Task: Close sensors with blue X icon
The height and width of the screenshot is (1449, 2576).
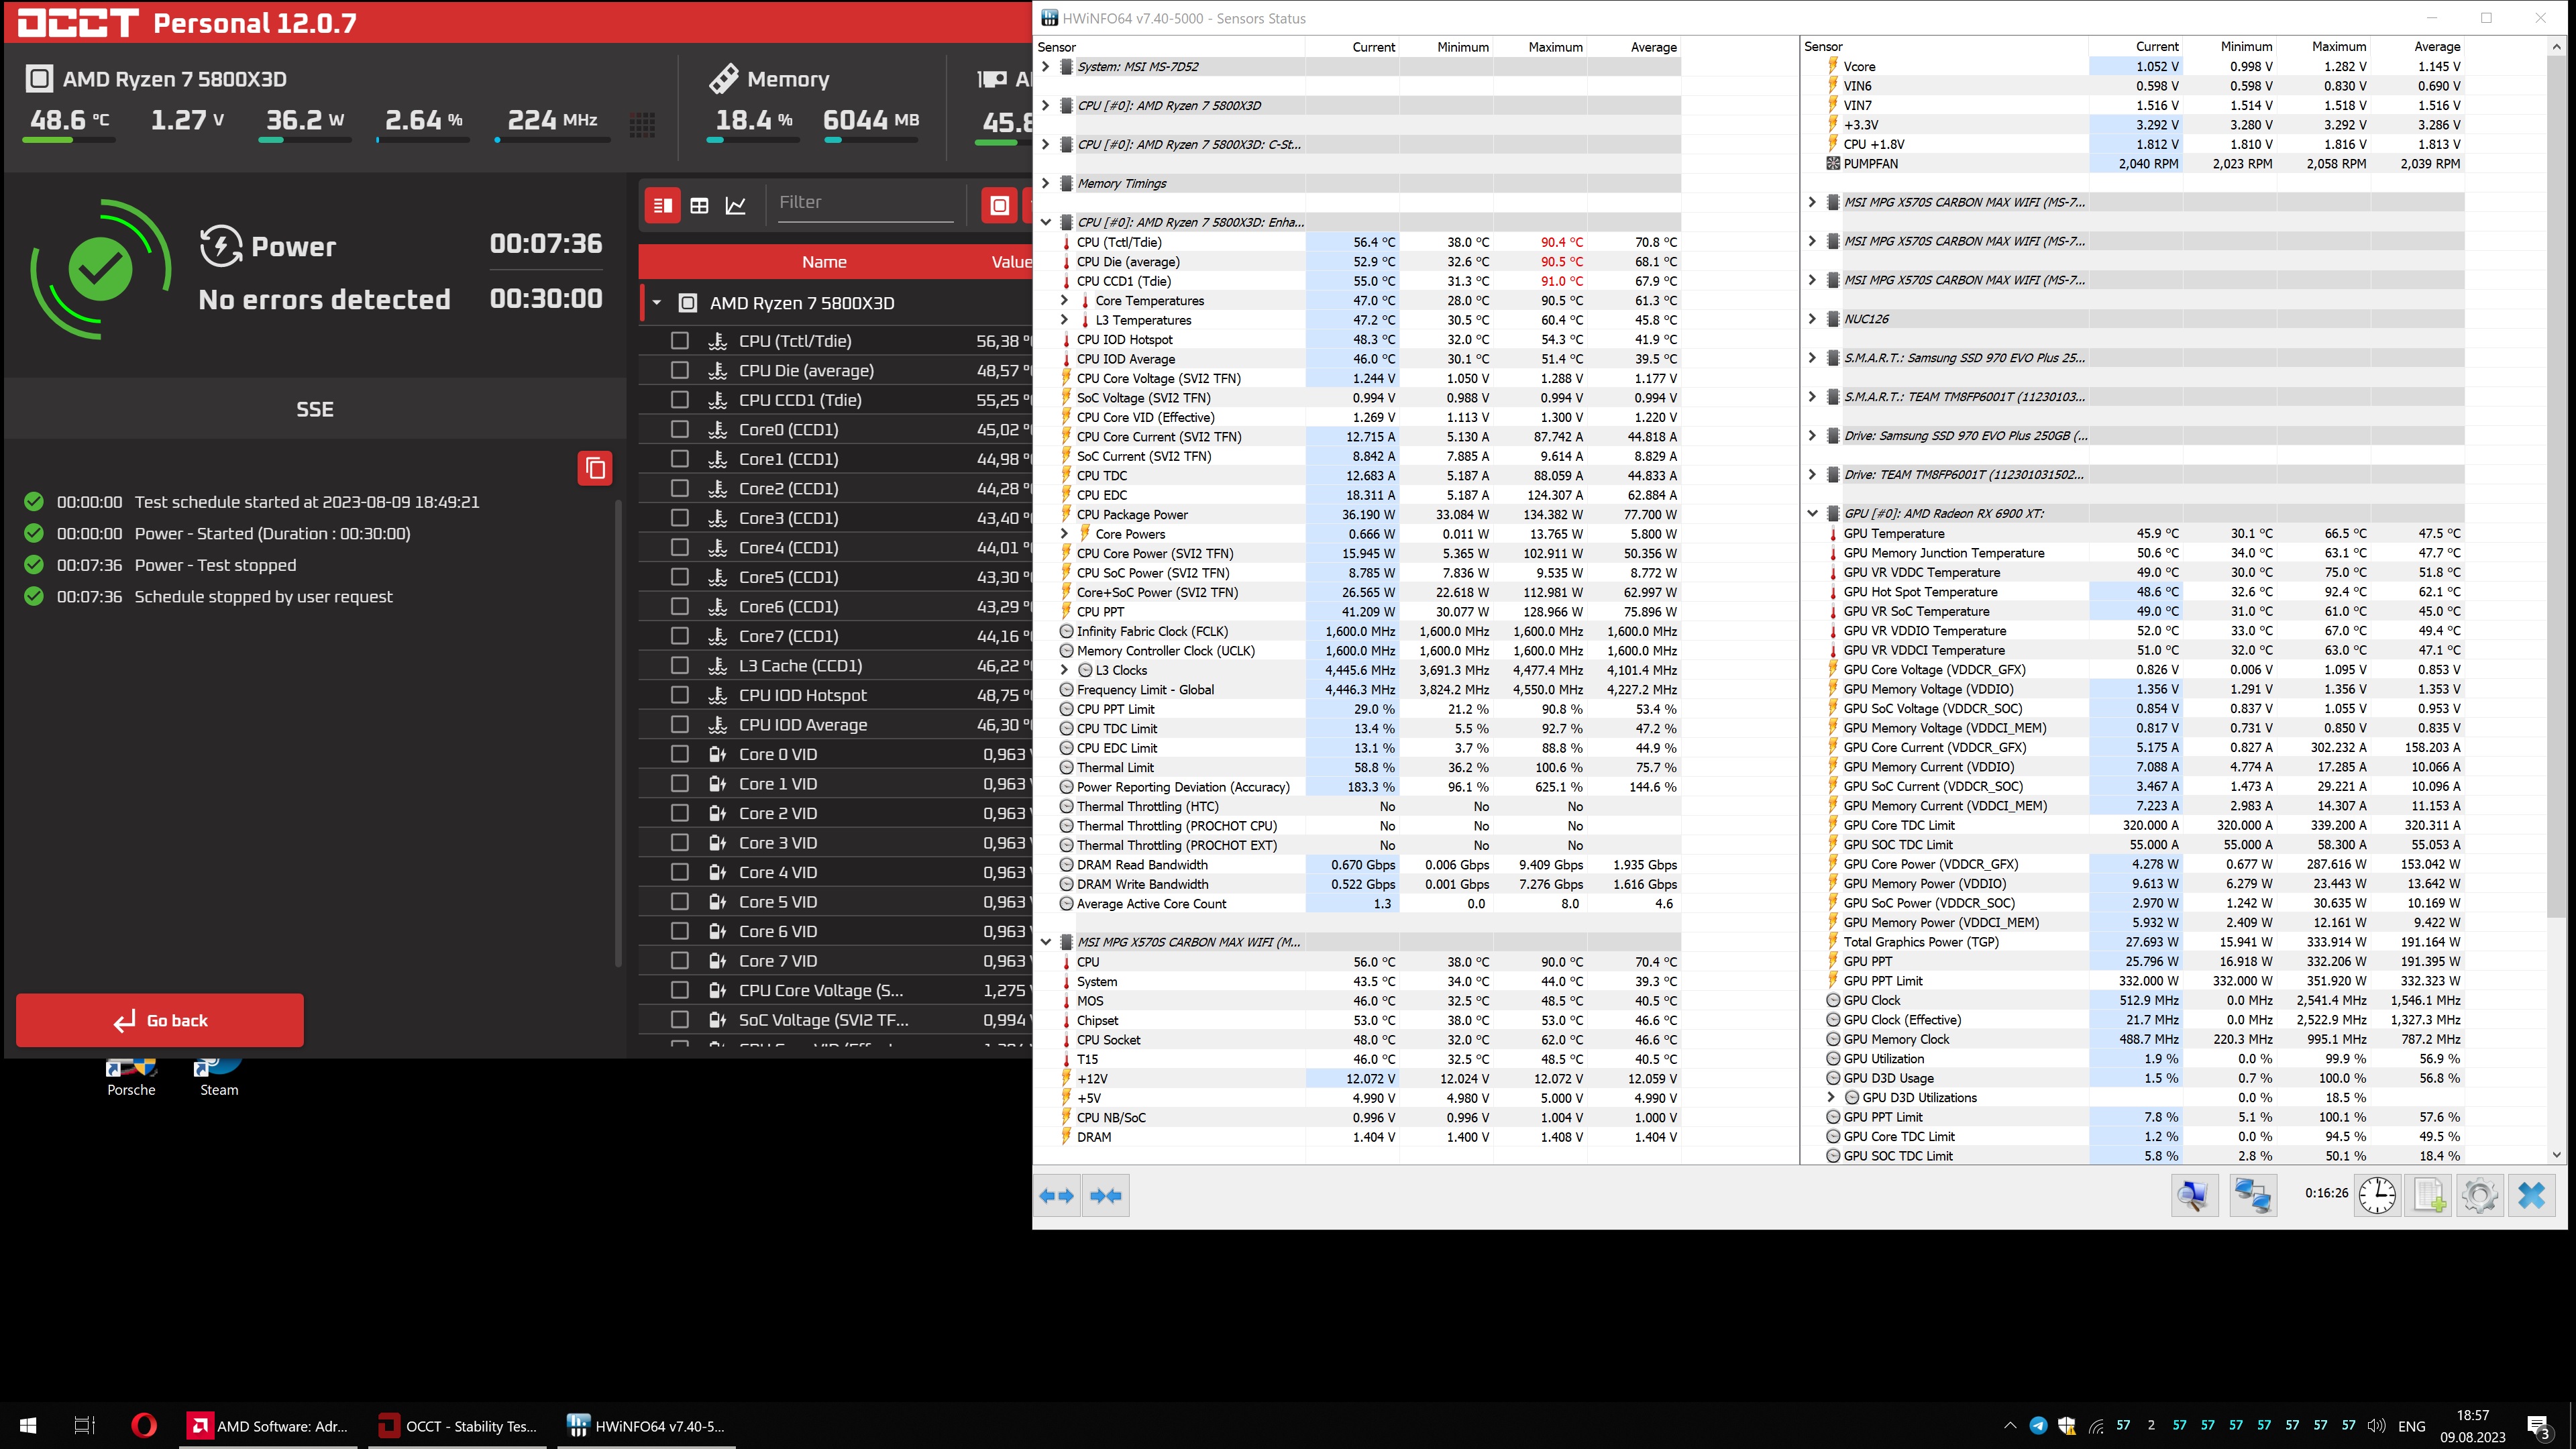Action: click(2532, 1195)
